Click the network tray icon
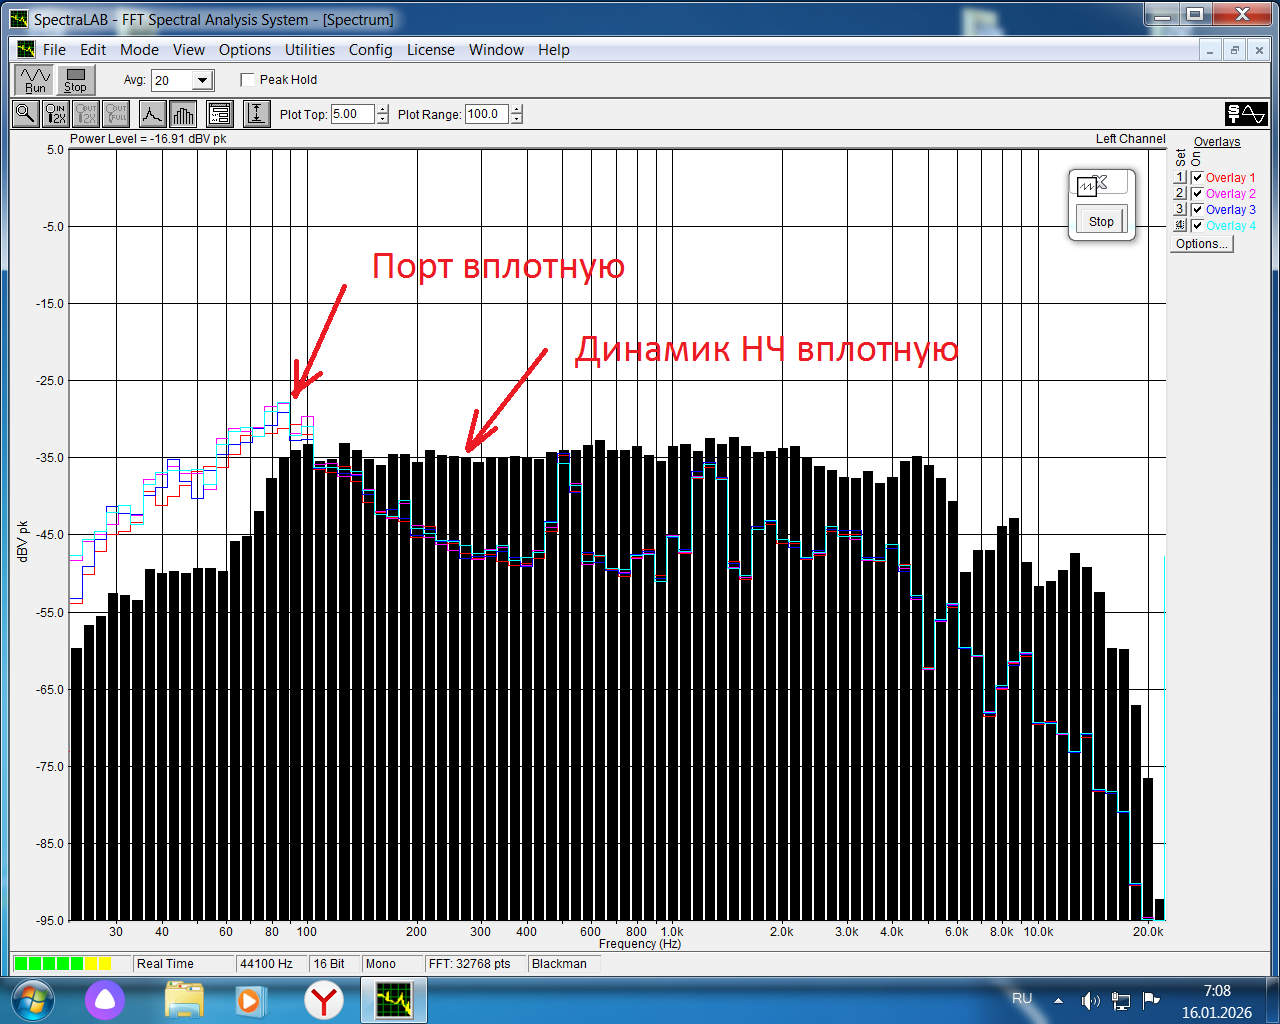 1121,1000
